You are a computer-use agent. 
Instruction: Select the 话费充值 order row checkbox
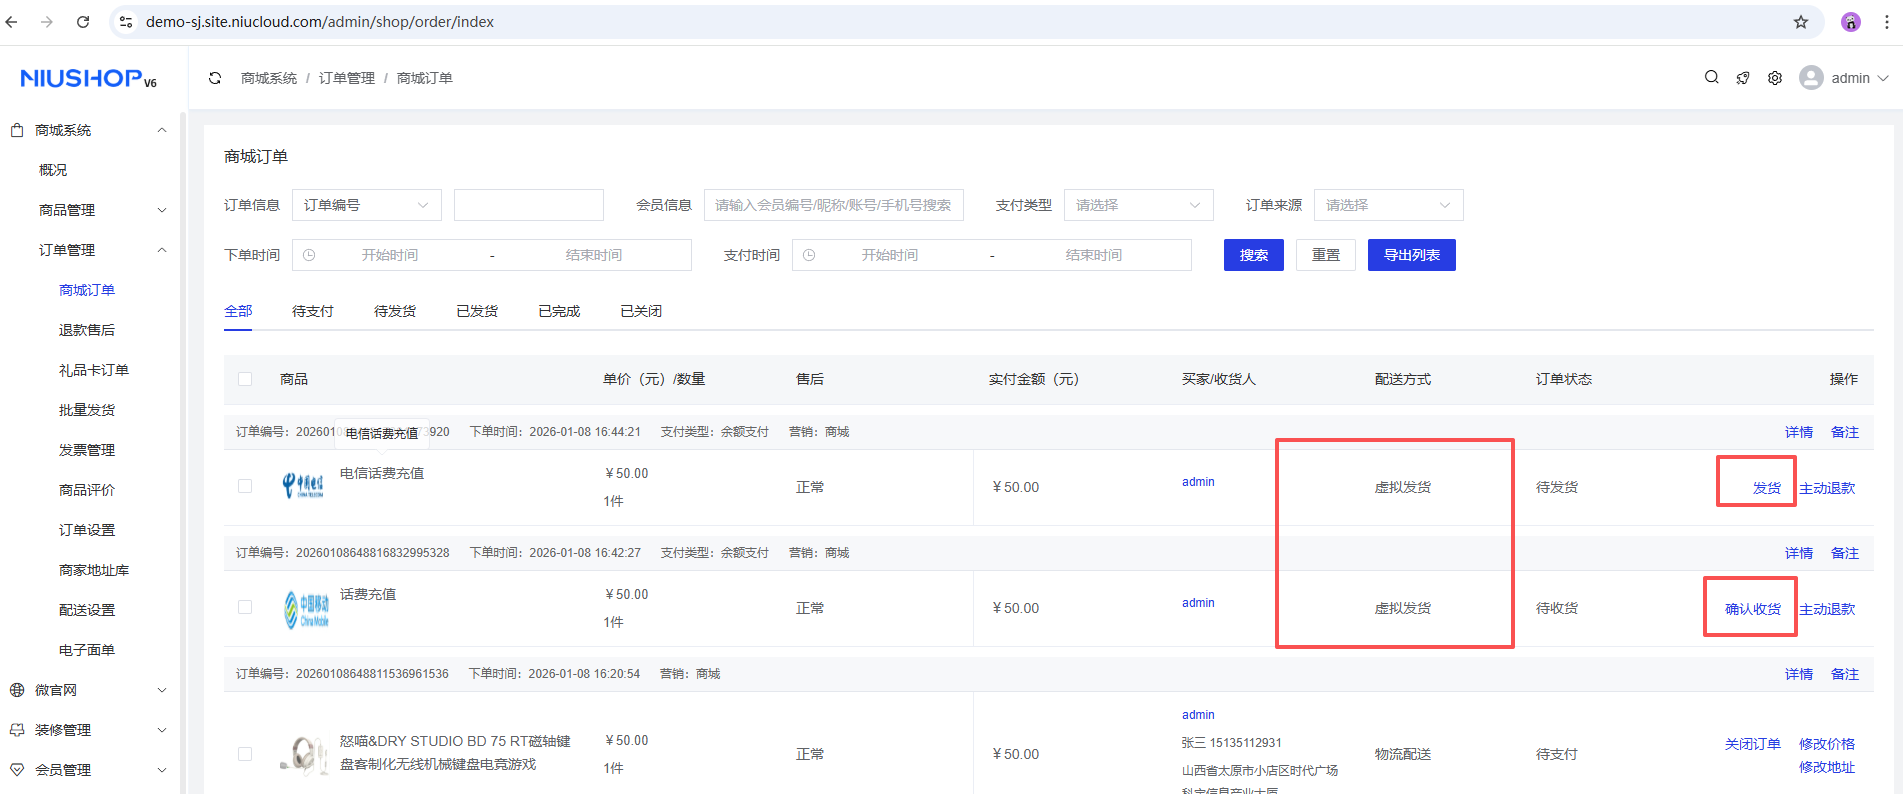pyautogui.click(x=245, y=607)
